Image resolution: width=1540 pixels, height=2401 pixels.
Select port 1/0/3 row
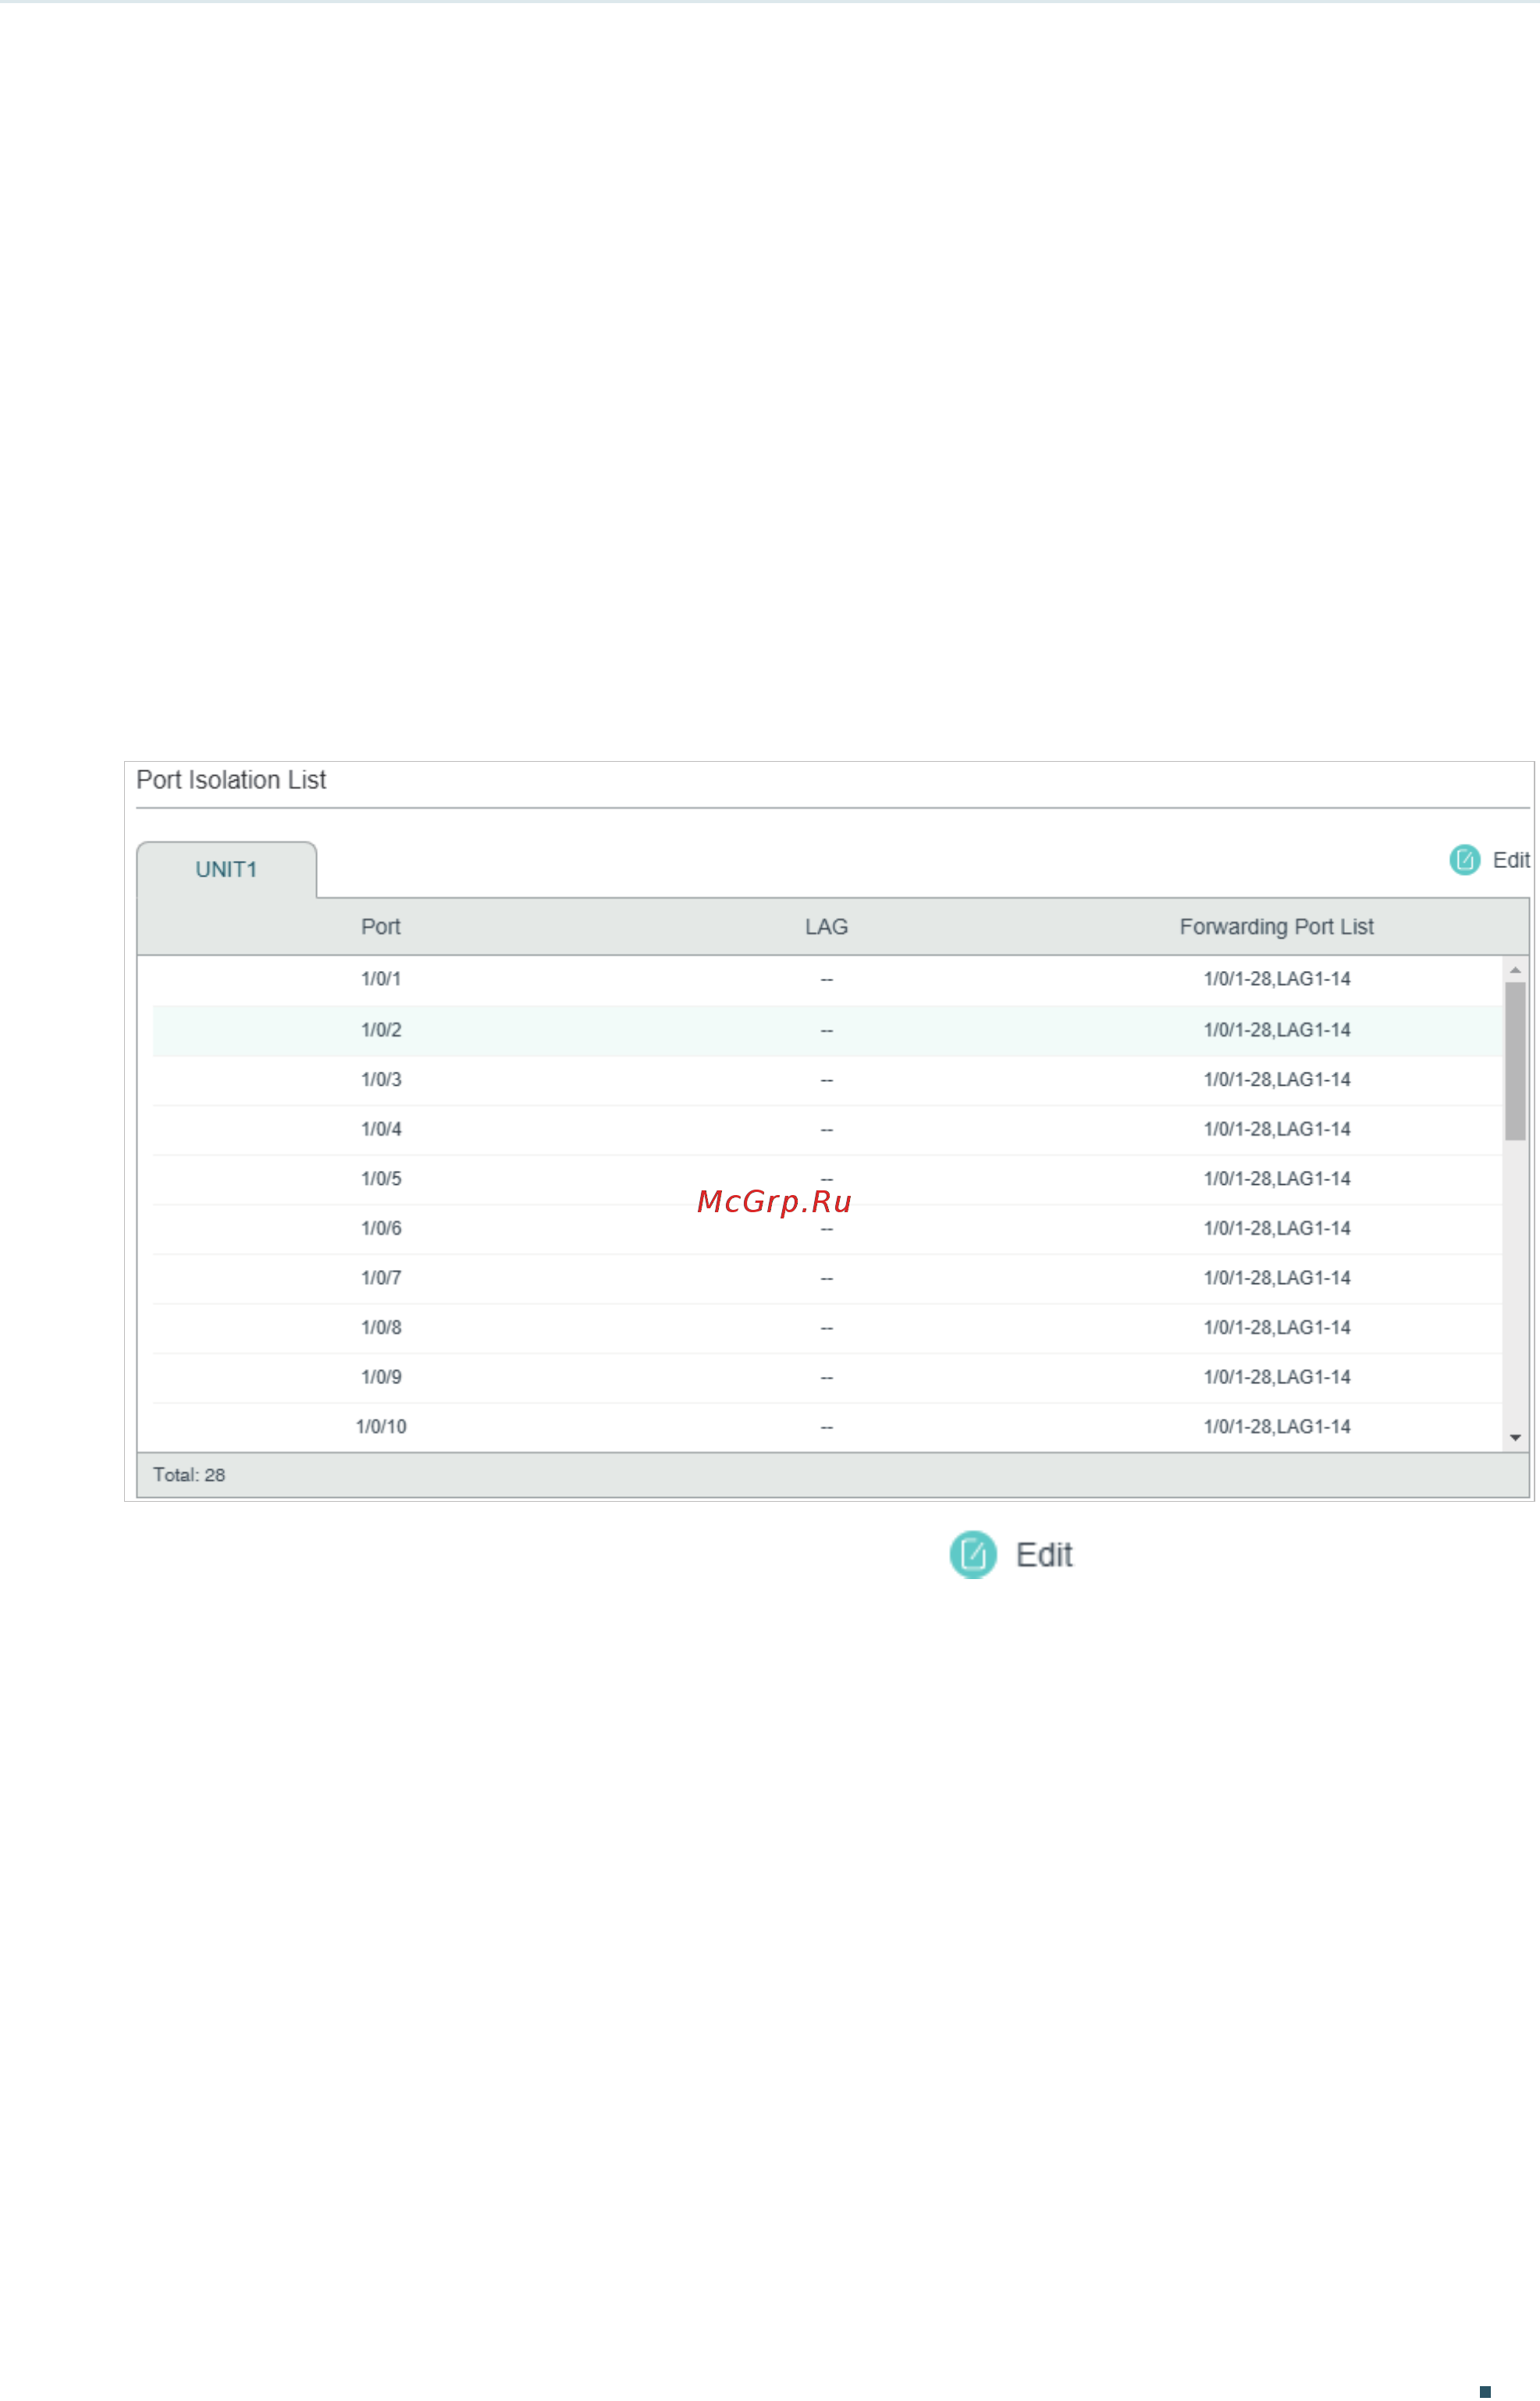(828, 1080)
